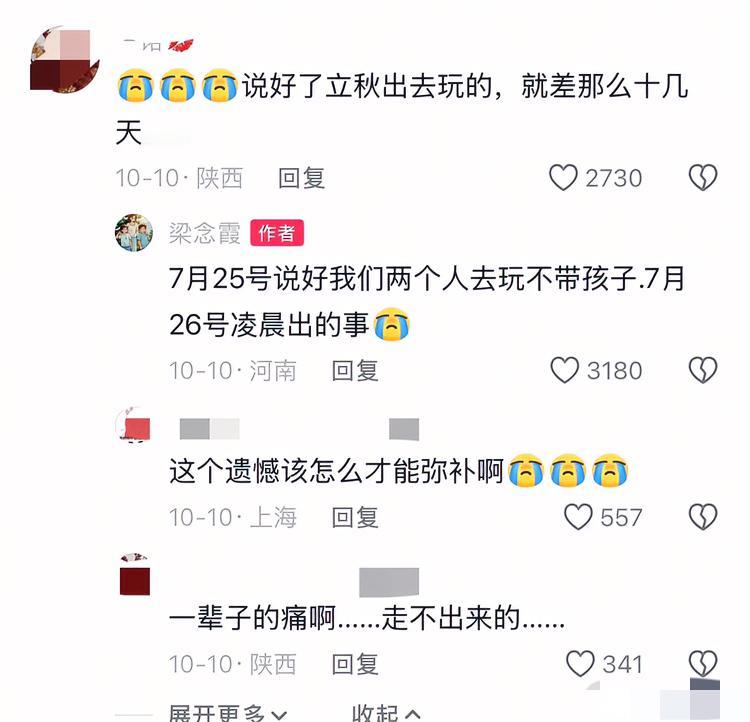Tap the red 作者 author badge
Viewport: 750px width, 722px height.
pos(277,233)
